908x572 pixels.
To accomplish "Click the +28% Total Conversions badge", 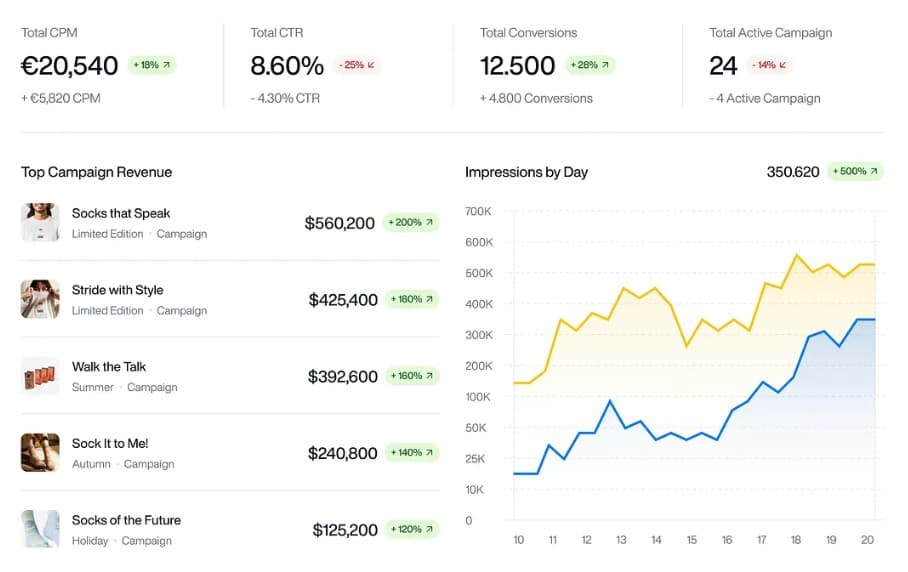I will point(589,66).
